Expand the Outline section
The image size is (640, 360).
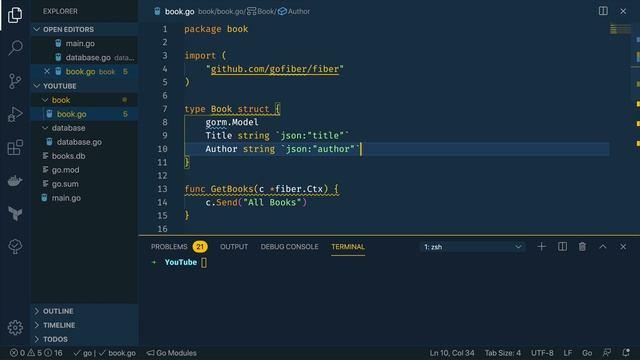[x=84, y=311]
